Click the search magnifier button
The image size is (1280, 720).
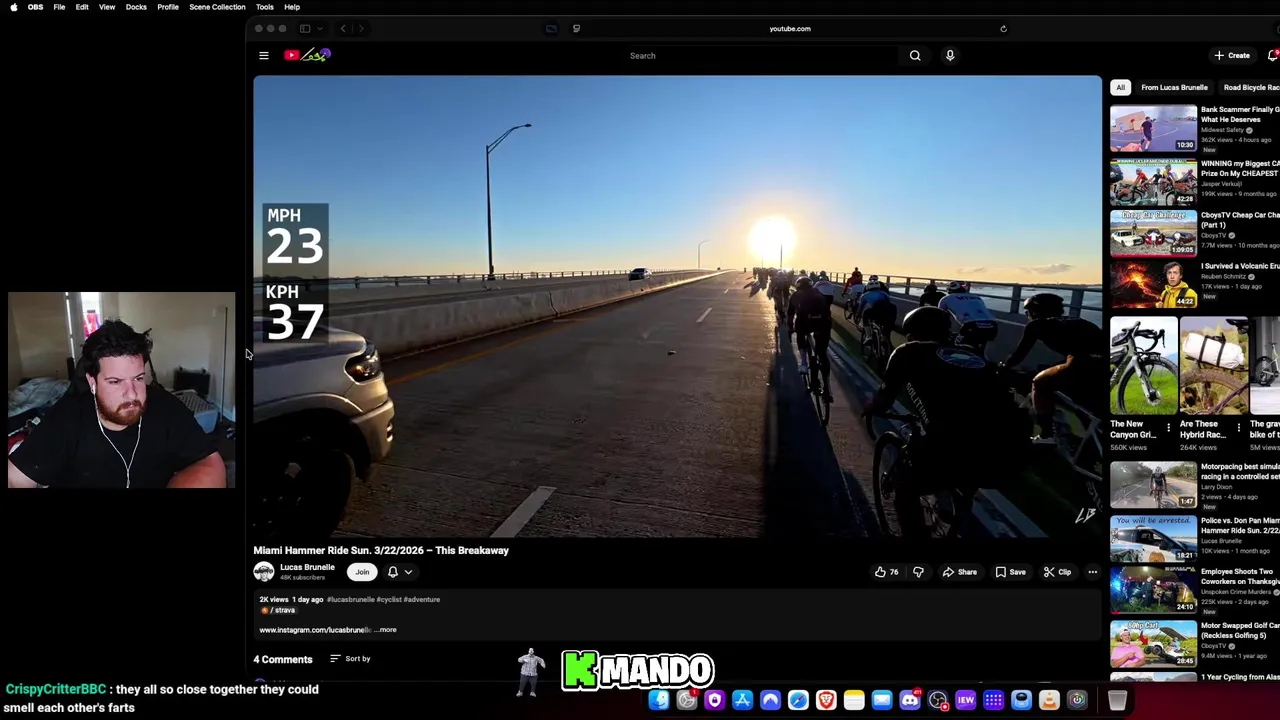click(915, 56)
